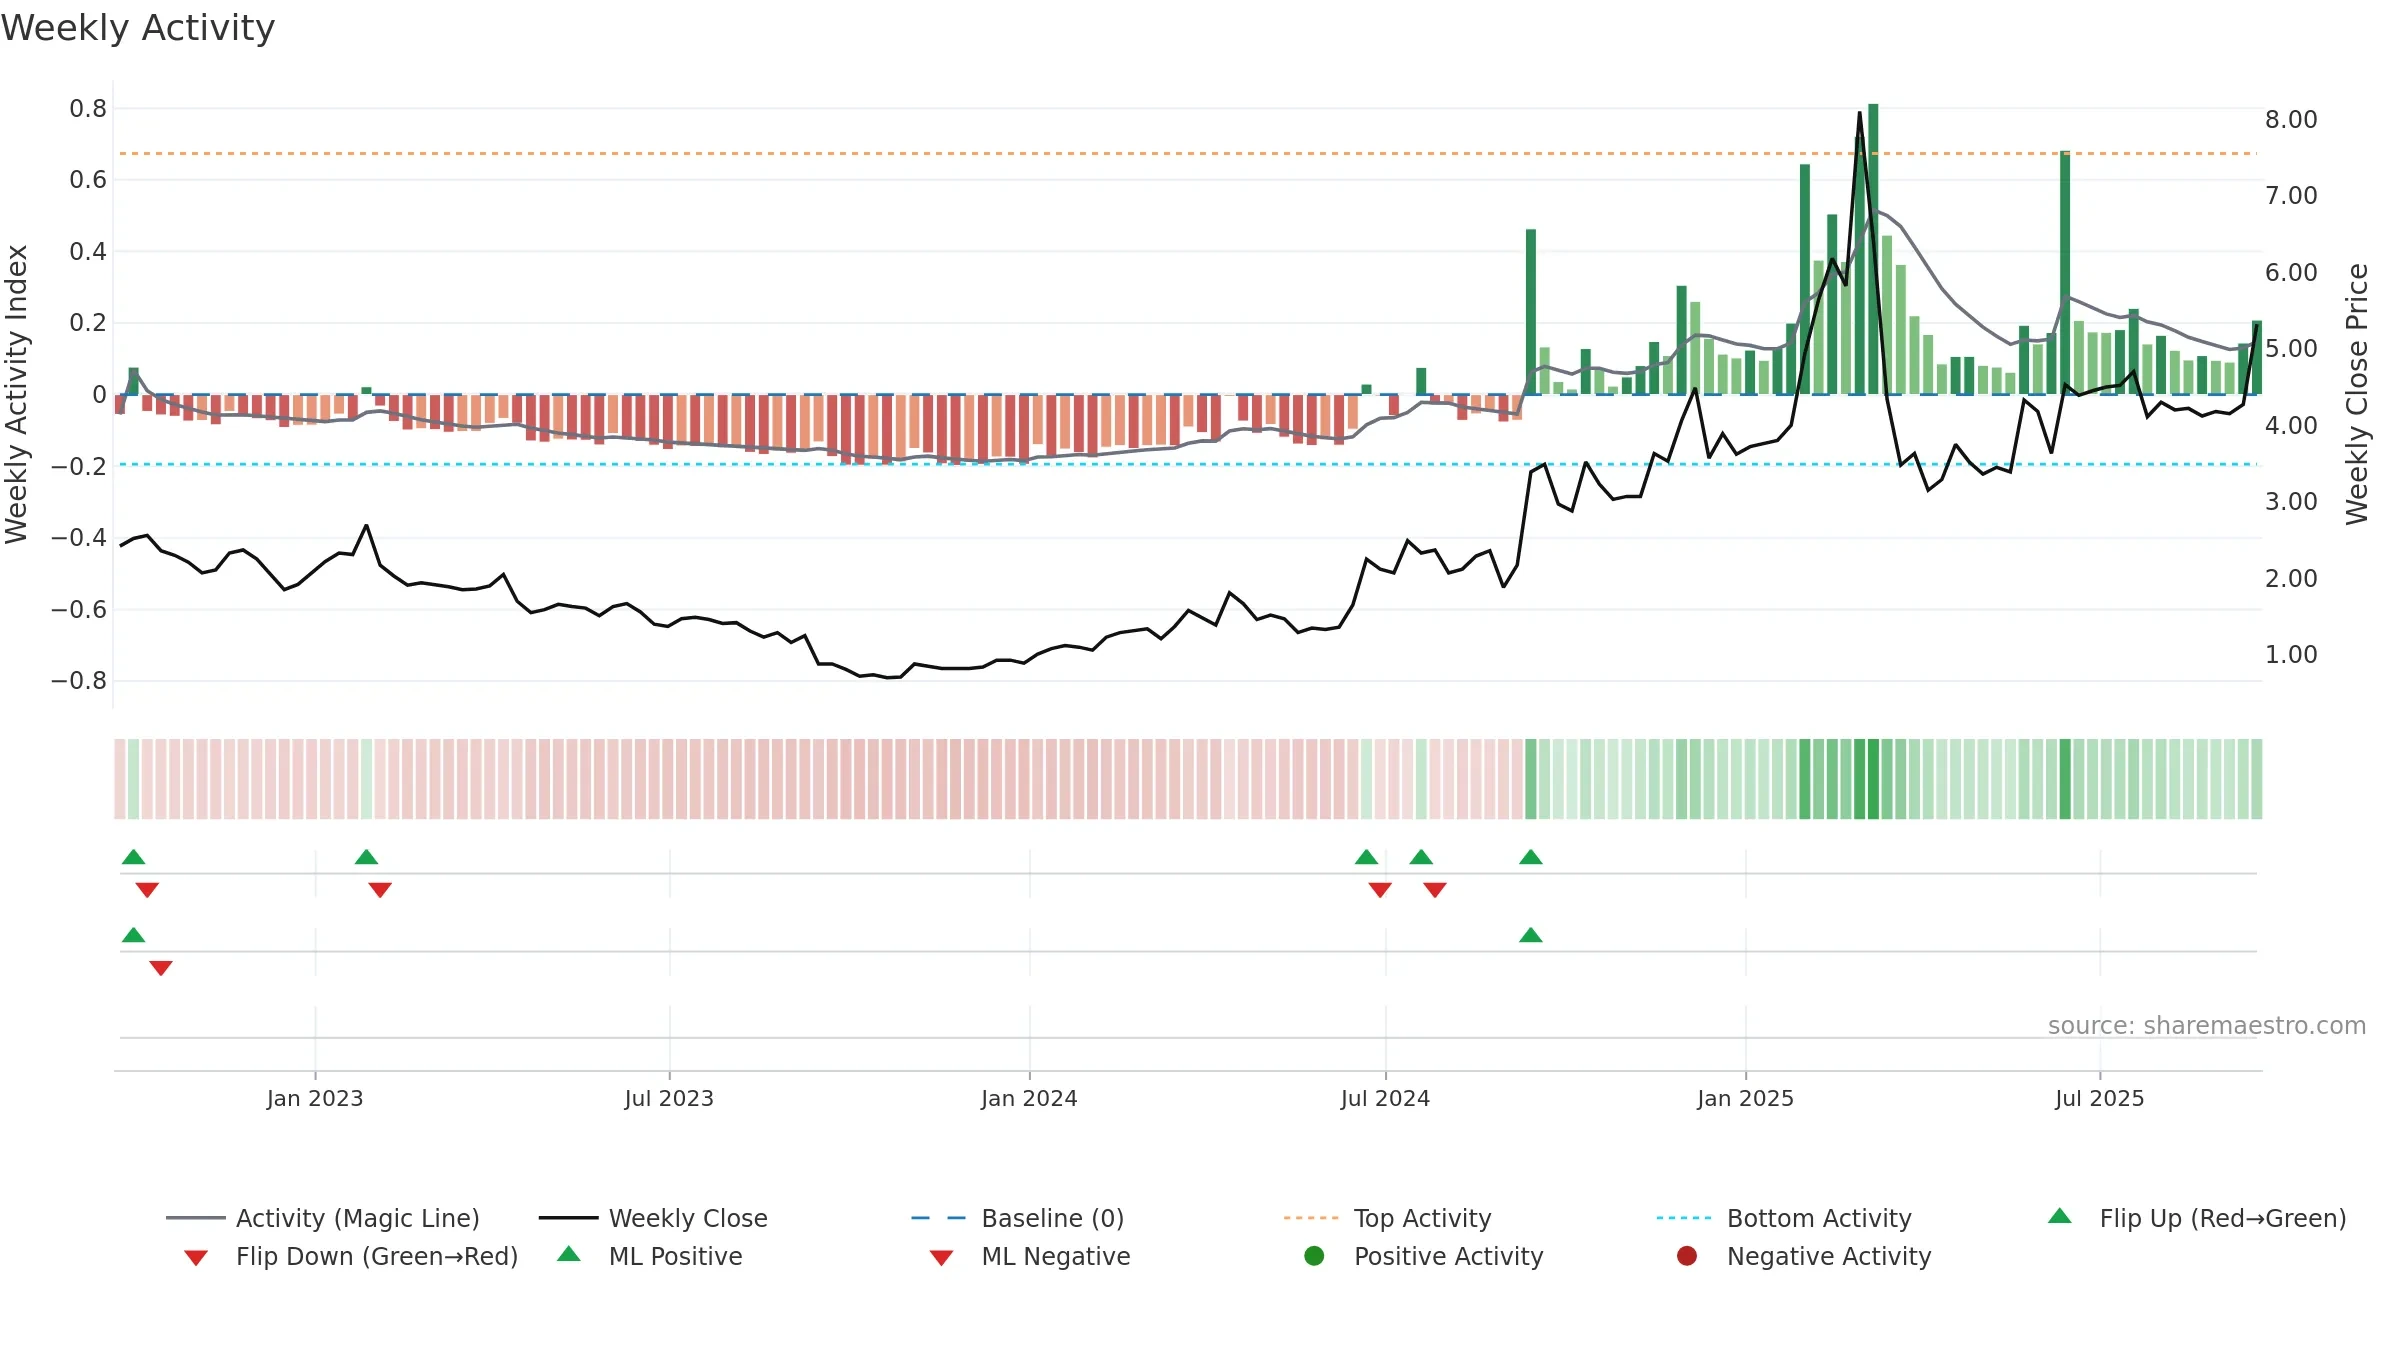This screenshot has height=1350, width=2400.
Task: Click the green Positive Activity legend dot
Action: click(x=1314, y=1255)
